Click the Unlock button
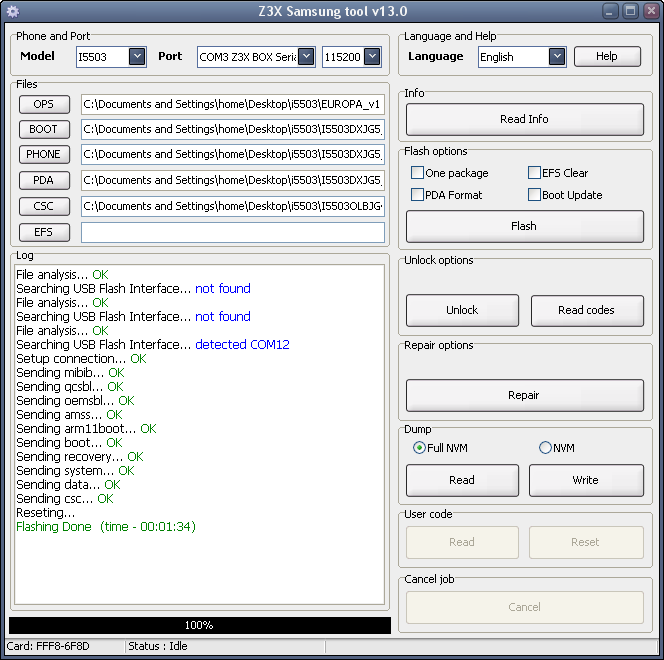This screenshot has height=660, width=664. coord(462,310)
